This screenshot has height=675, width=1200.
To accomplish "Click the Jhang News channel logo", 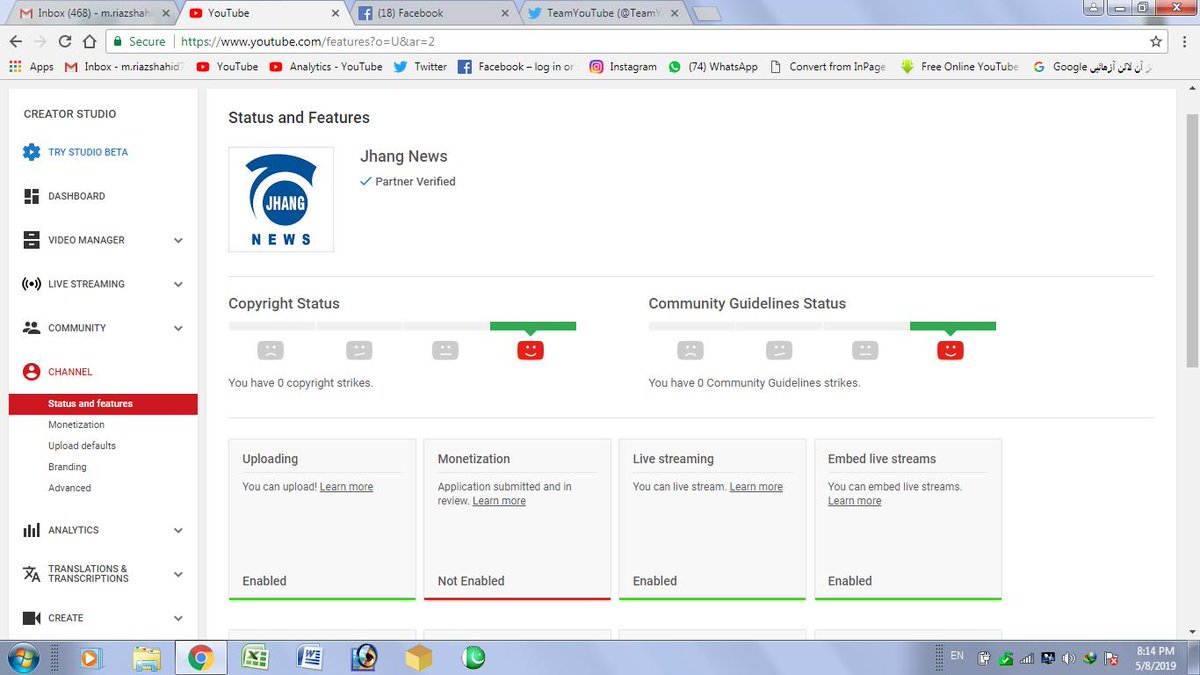I will click(x=281, y=199).
